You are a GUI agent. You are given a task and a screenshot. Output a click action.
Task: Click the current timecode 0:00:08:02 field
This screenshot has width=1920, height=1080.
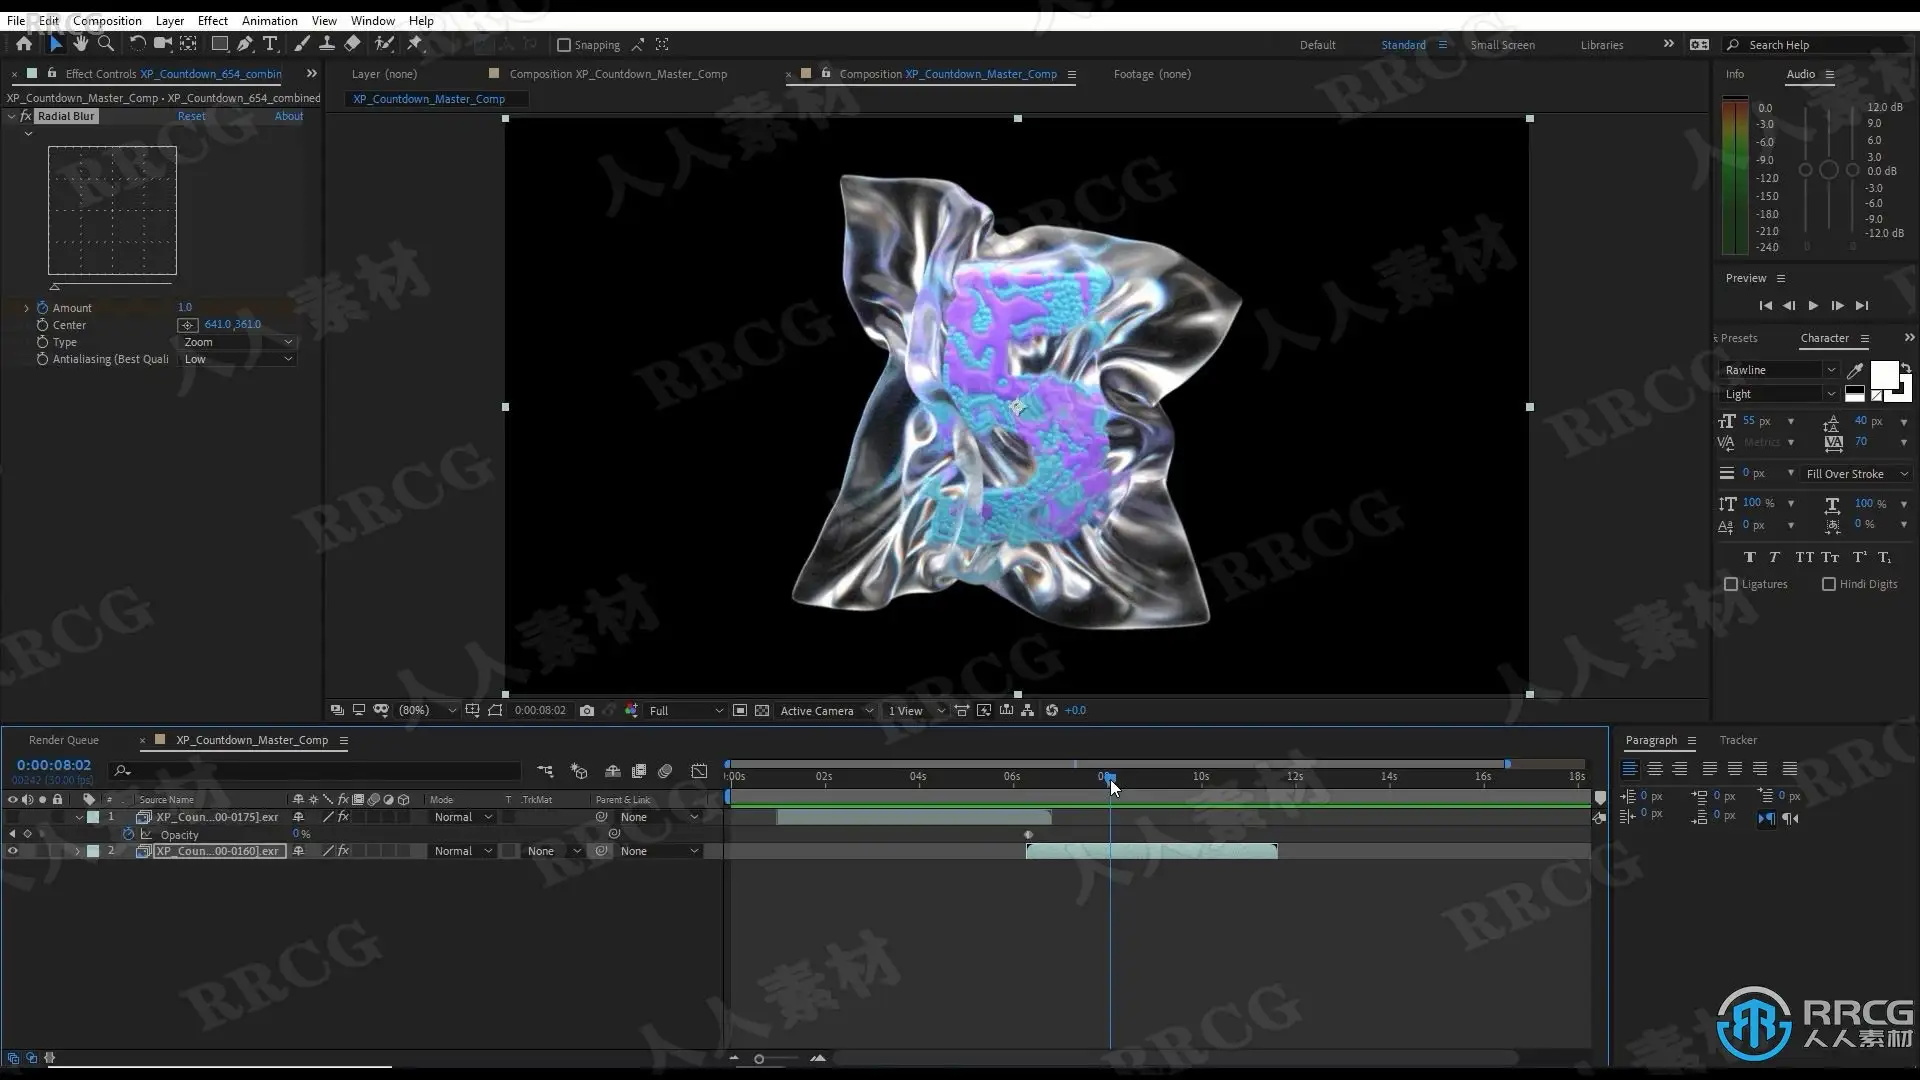point(54,765)
